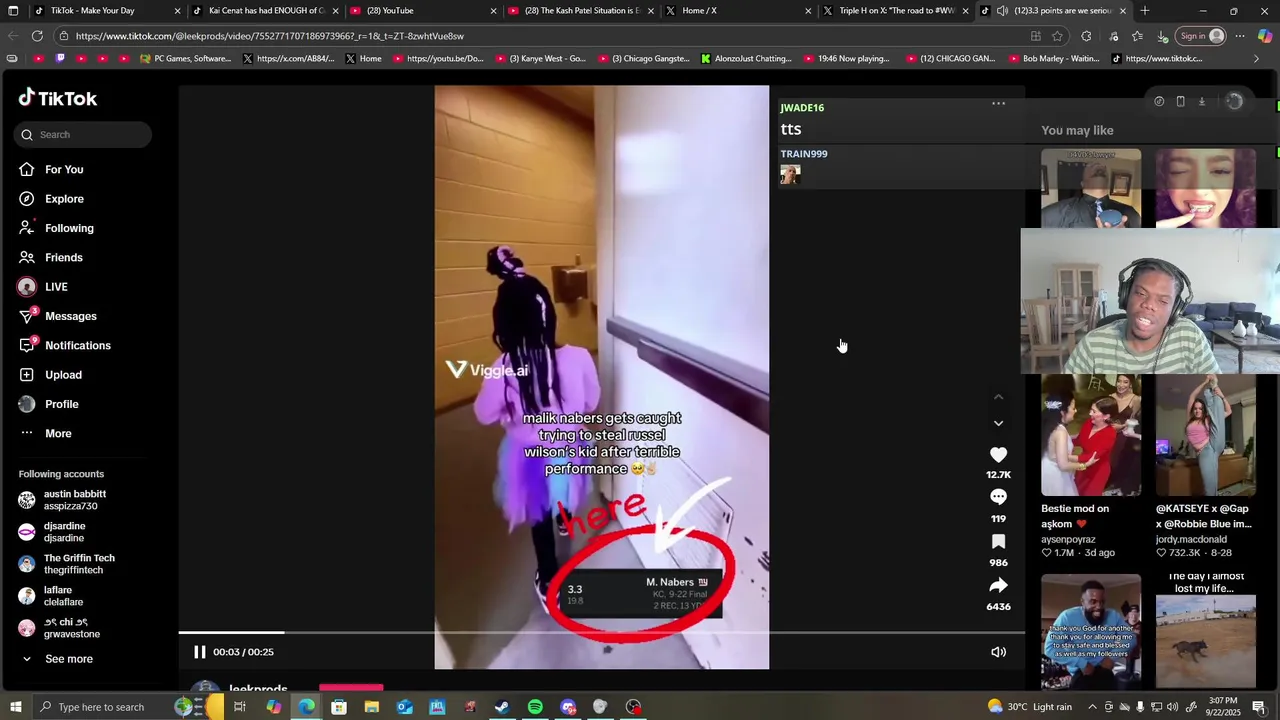Image resolution: width=1280 pixels, height=720 pixels.
Task: Open PC Games, Software bookmark
Action: (186, 59)
